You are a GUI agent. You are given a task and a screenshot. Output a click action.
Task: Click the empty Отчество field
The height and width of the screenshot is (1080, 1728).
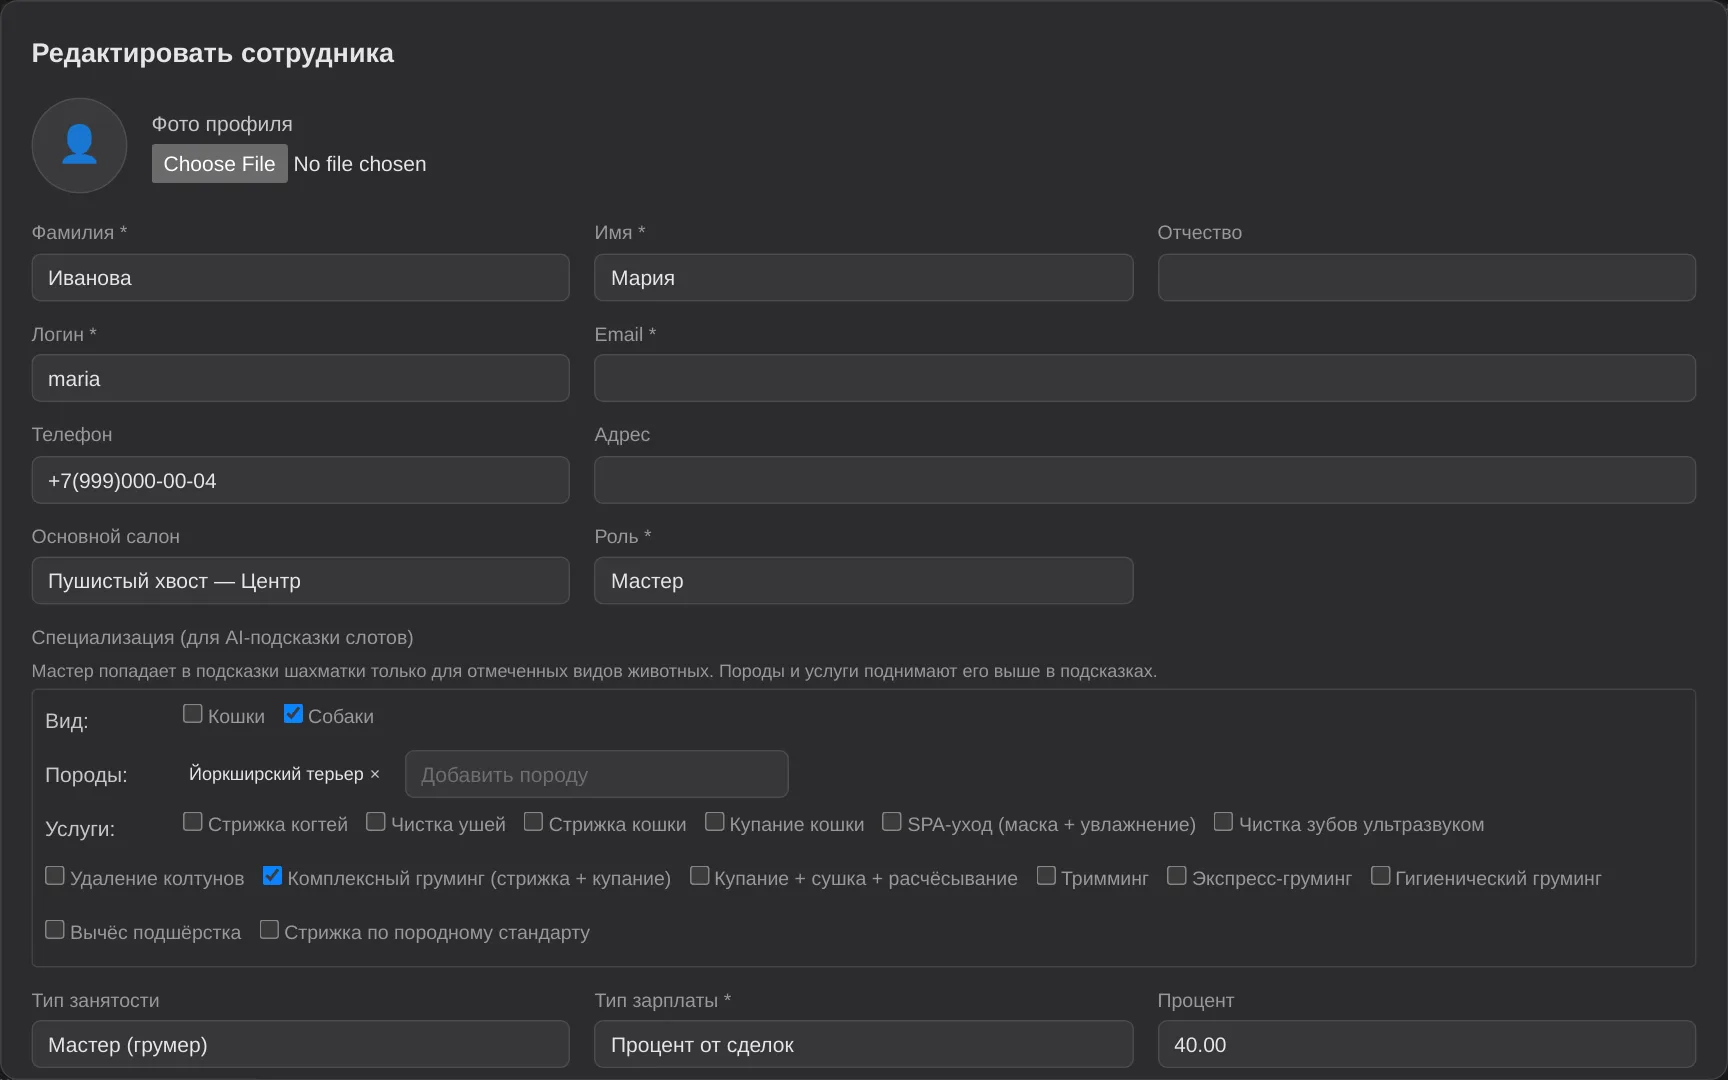point(1426,278)
